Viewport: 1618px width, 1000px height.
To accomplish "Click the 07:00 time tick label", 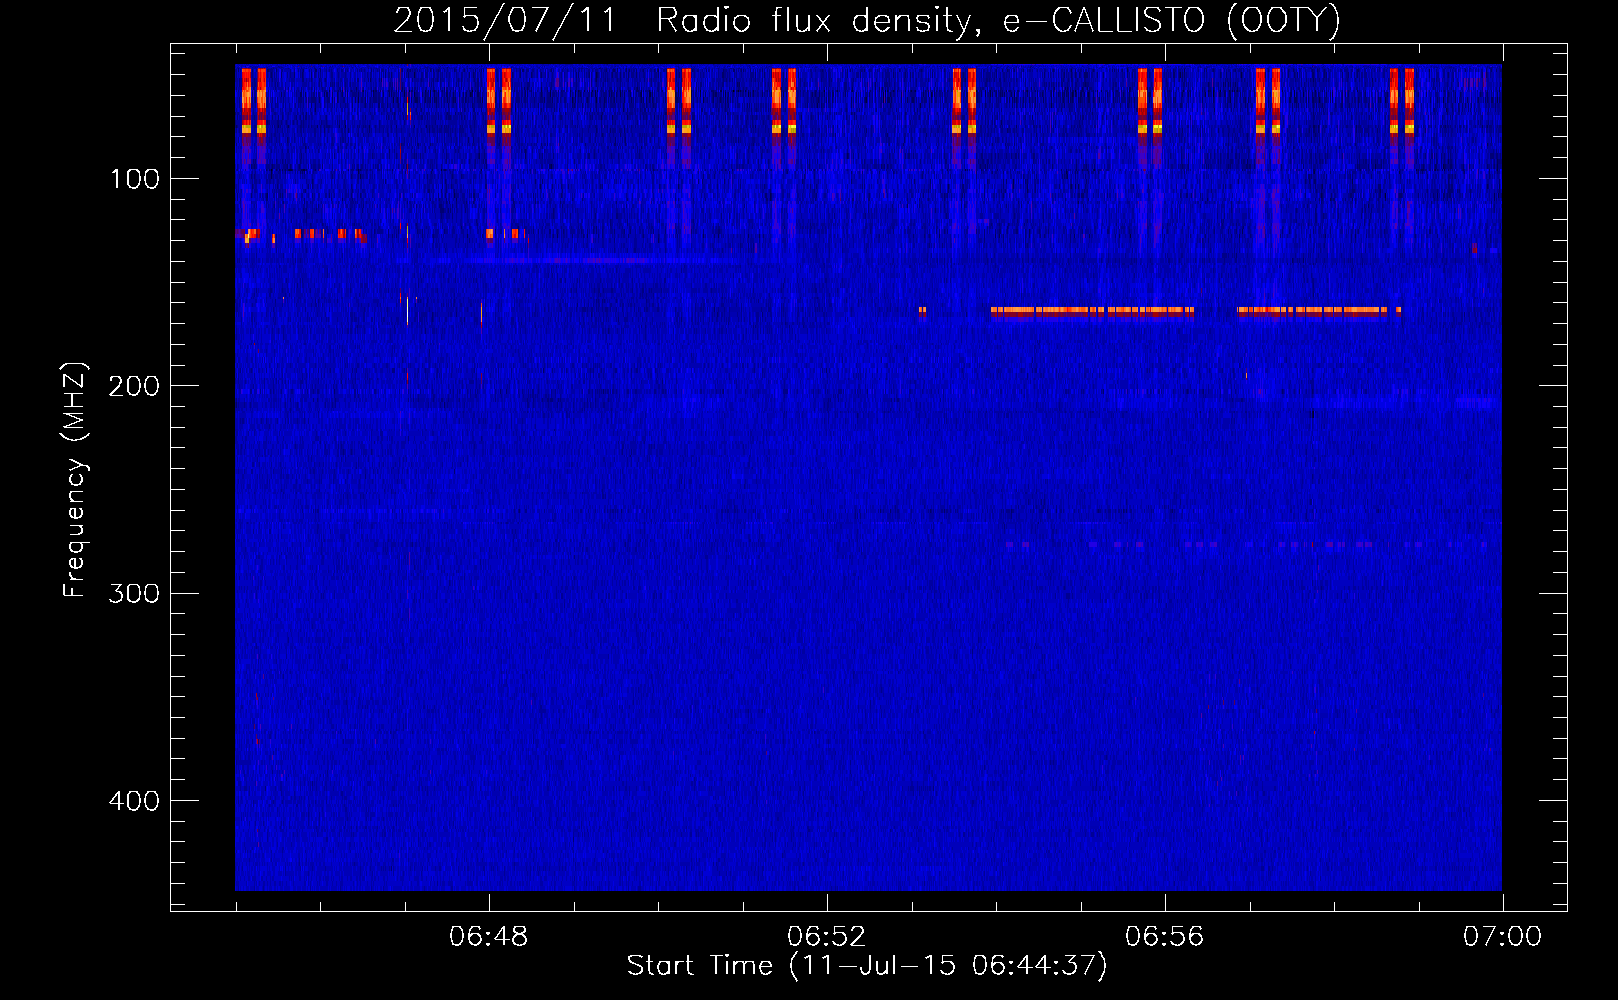I will [x=1503, y=937].
